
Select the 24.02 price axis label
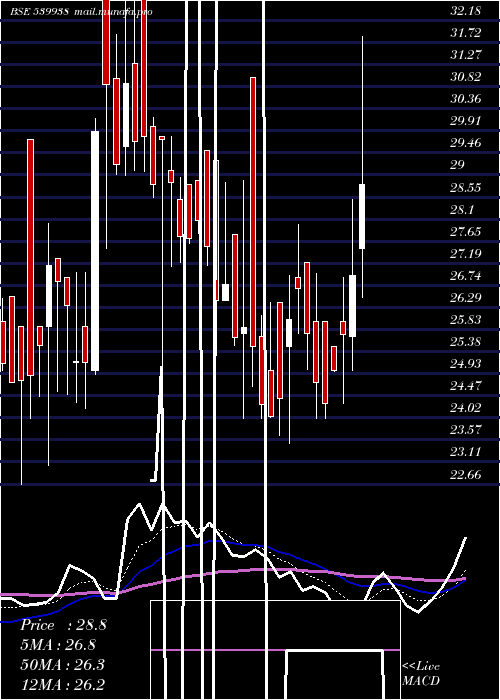(466, 407)
